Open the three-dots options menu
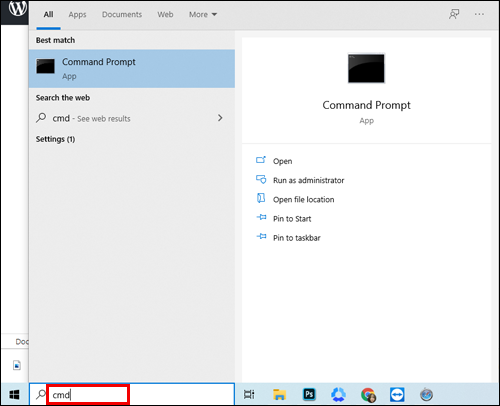This screenshot has width=500, height=406. (479, 14)
